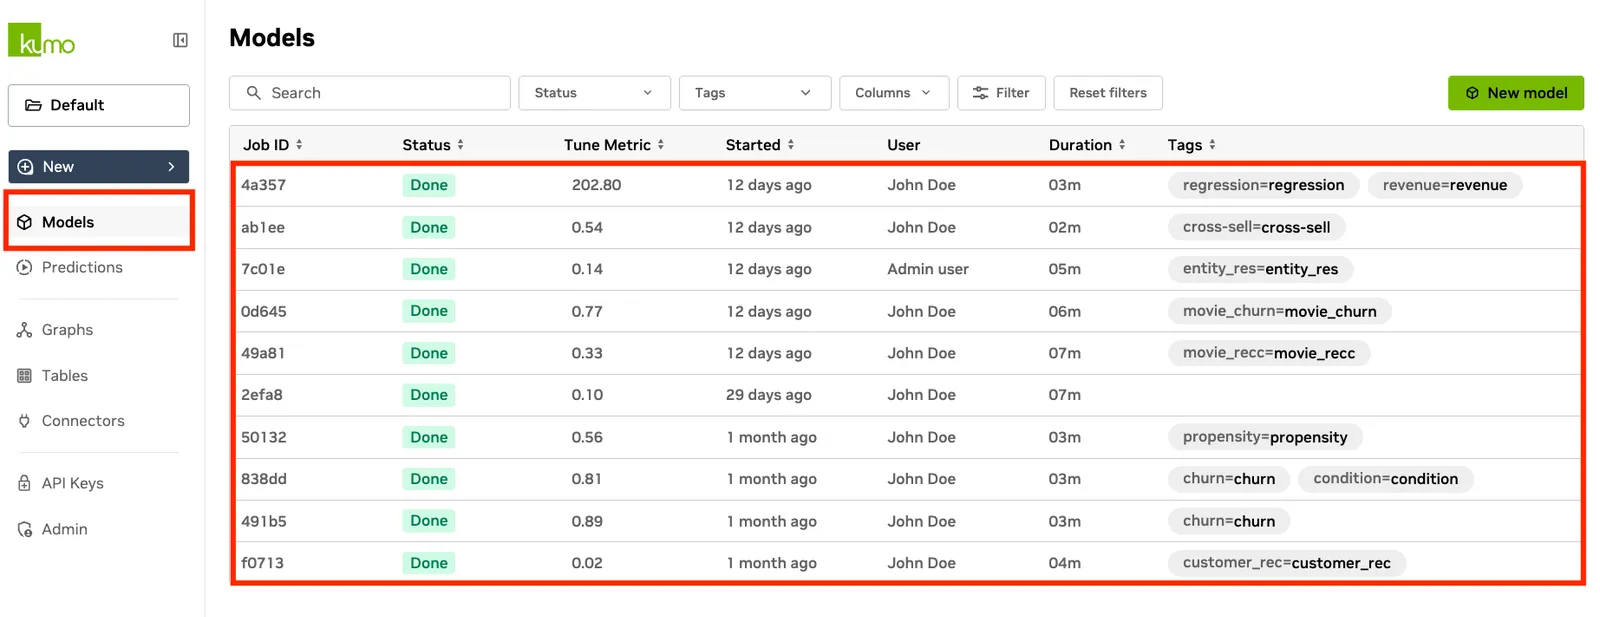The width and height of the screenshot is (1600, 617).
Task: Click the Models cube icon
Action: [x=25, y=222]
